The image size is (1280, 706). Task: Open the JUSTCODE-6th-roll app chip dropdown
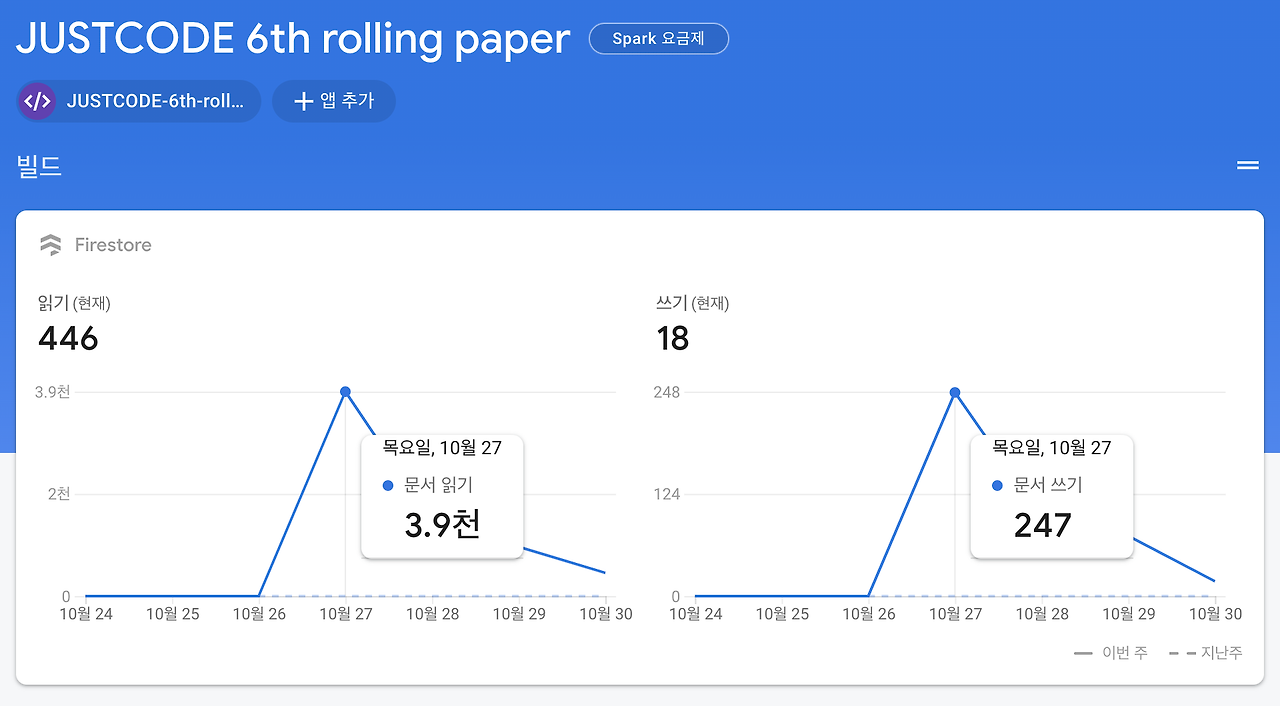pyautogui.click(x=138, y=100)
